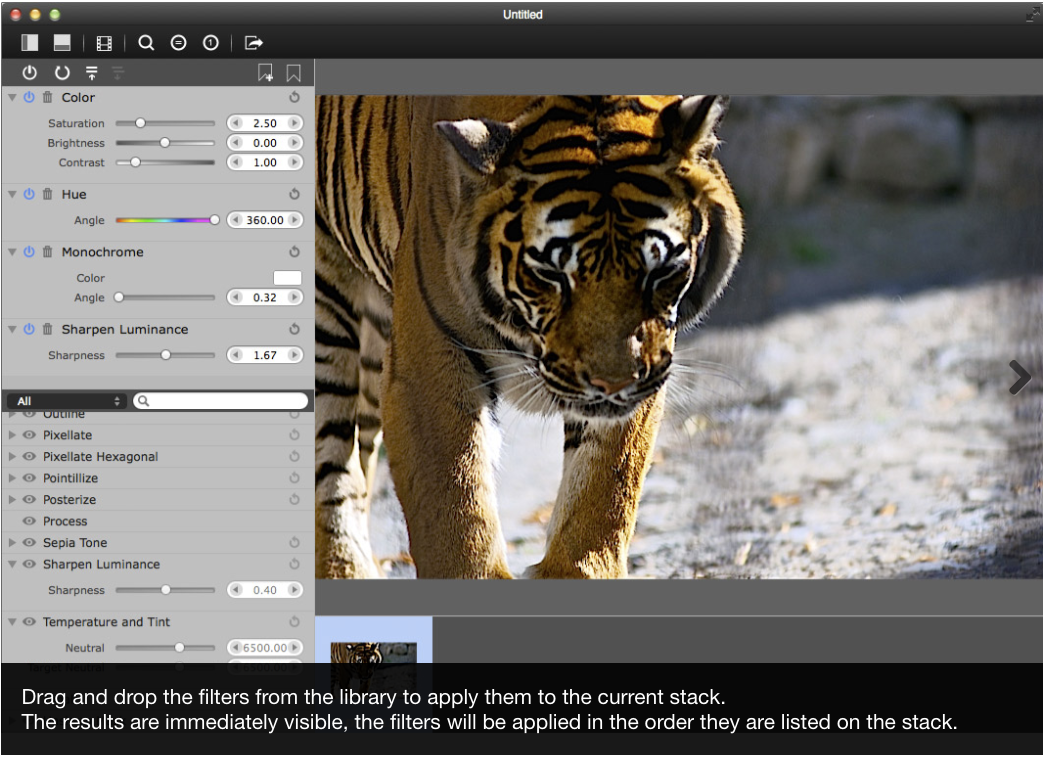Reset the Pixellate library filter
The height and width of the screenshot is (757, 1045).
(x=295, y=434)
